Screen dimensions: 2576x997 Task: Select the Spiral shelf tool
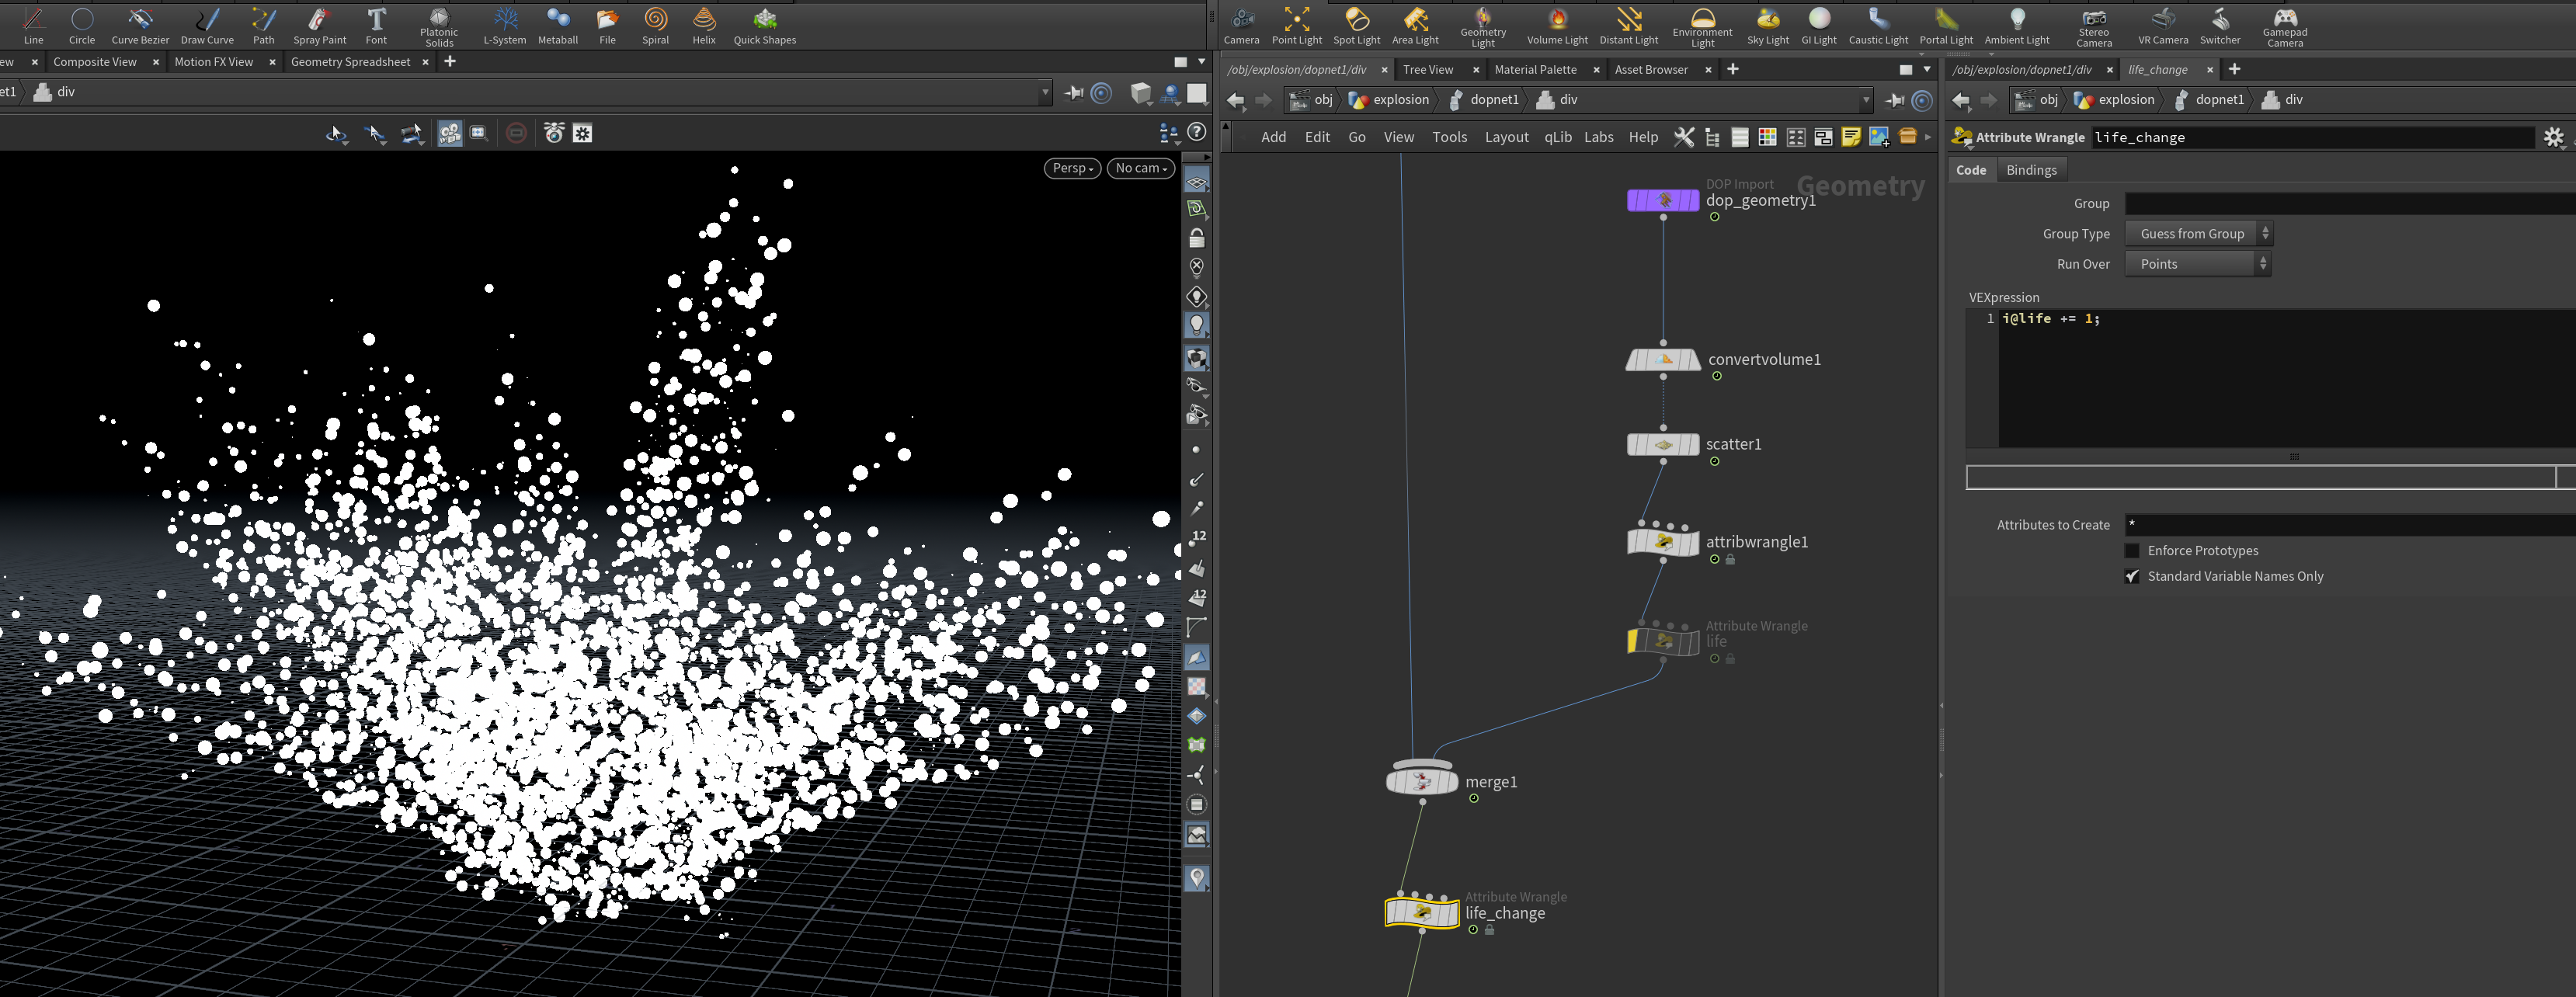tap(655, 26)
